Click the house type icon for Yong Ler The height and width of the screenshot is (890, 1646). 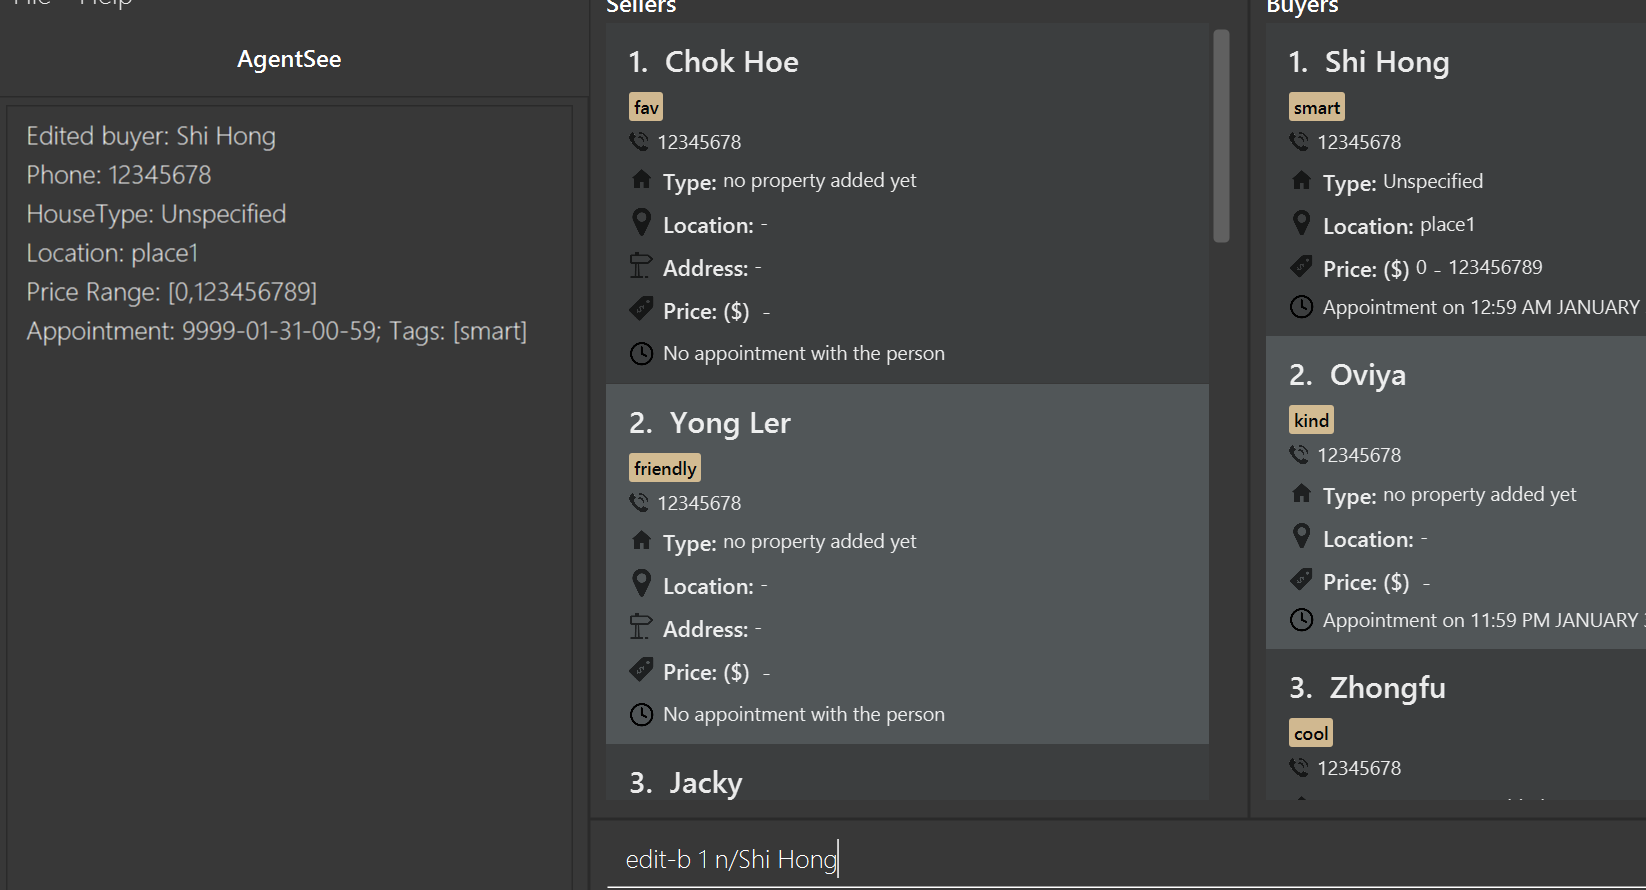tap(641, 540)
